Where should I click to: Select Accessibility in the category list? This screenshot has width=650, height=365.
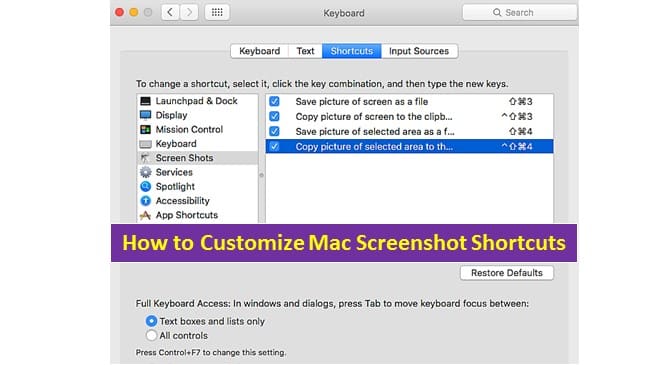coord(197,201)
